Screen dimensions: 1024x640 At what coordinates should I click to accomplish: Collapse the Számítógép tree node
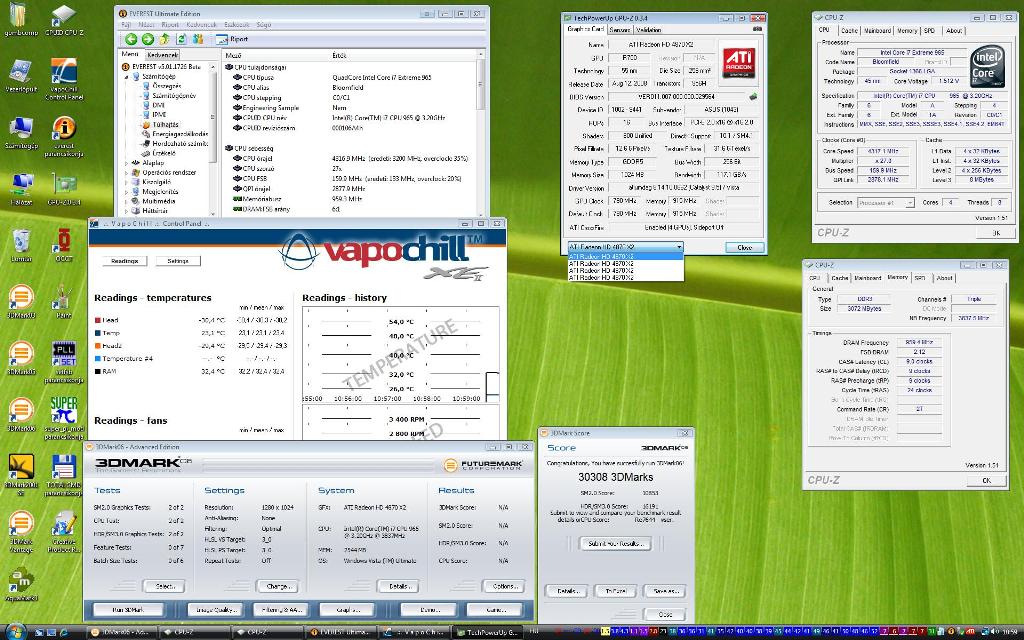(127, 76)
